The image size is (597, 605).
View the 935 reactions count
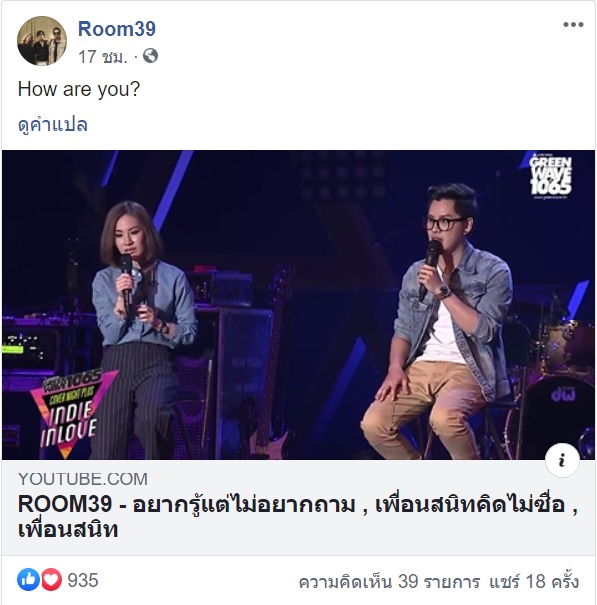coord(83,580)
